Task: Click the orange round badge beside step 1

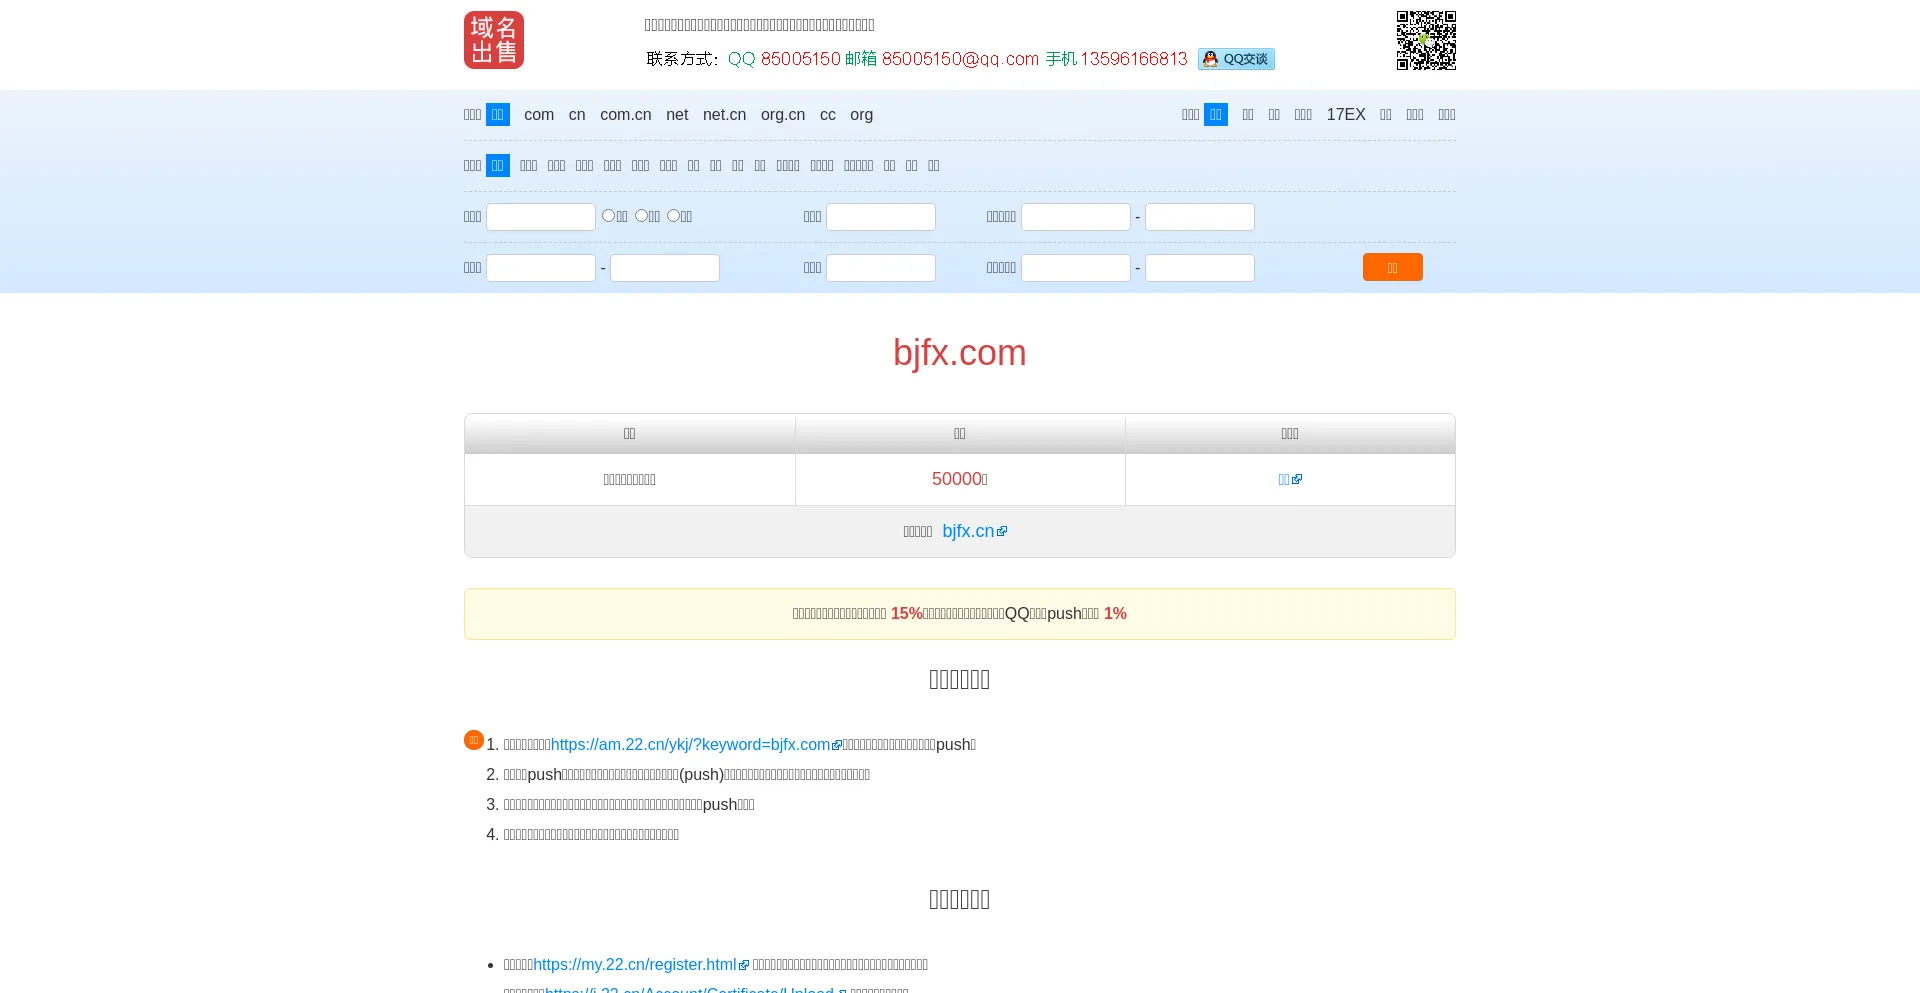Action: click(474, 740)
